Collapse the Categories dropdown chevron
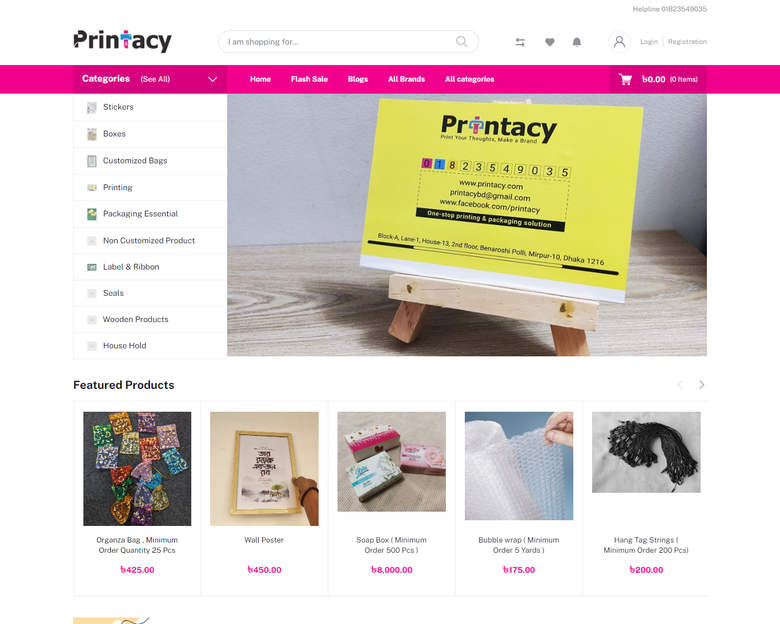Viewport: 780px width, 624px height. [x=212, y=79]
